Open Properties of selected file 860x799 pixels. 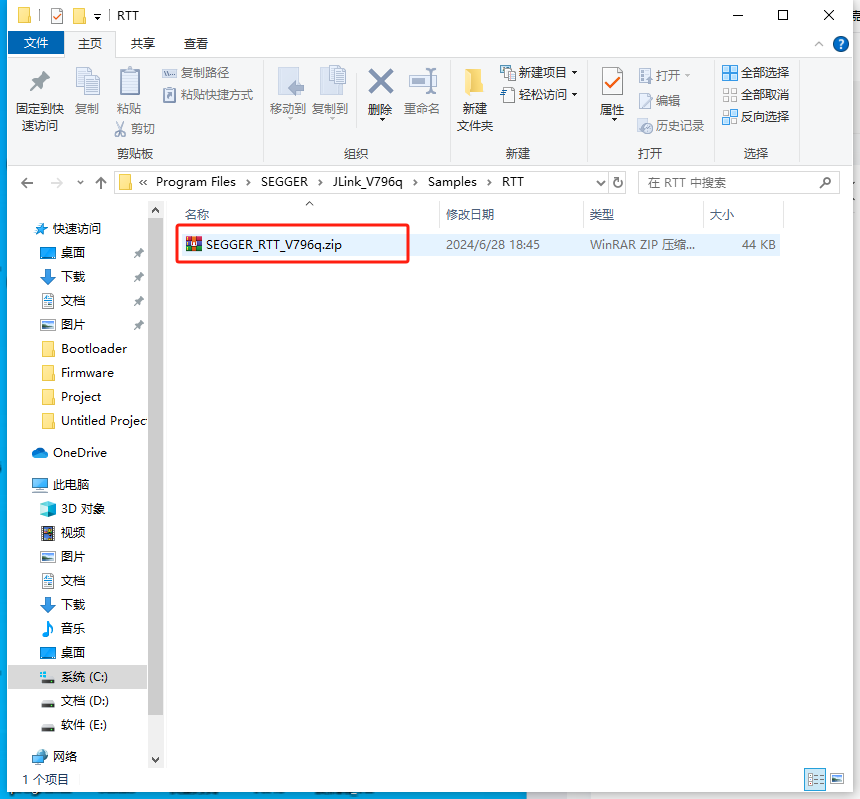(x=612, y=93)
